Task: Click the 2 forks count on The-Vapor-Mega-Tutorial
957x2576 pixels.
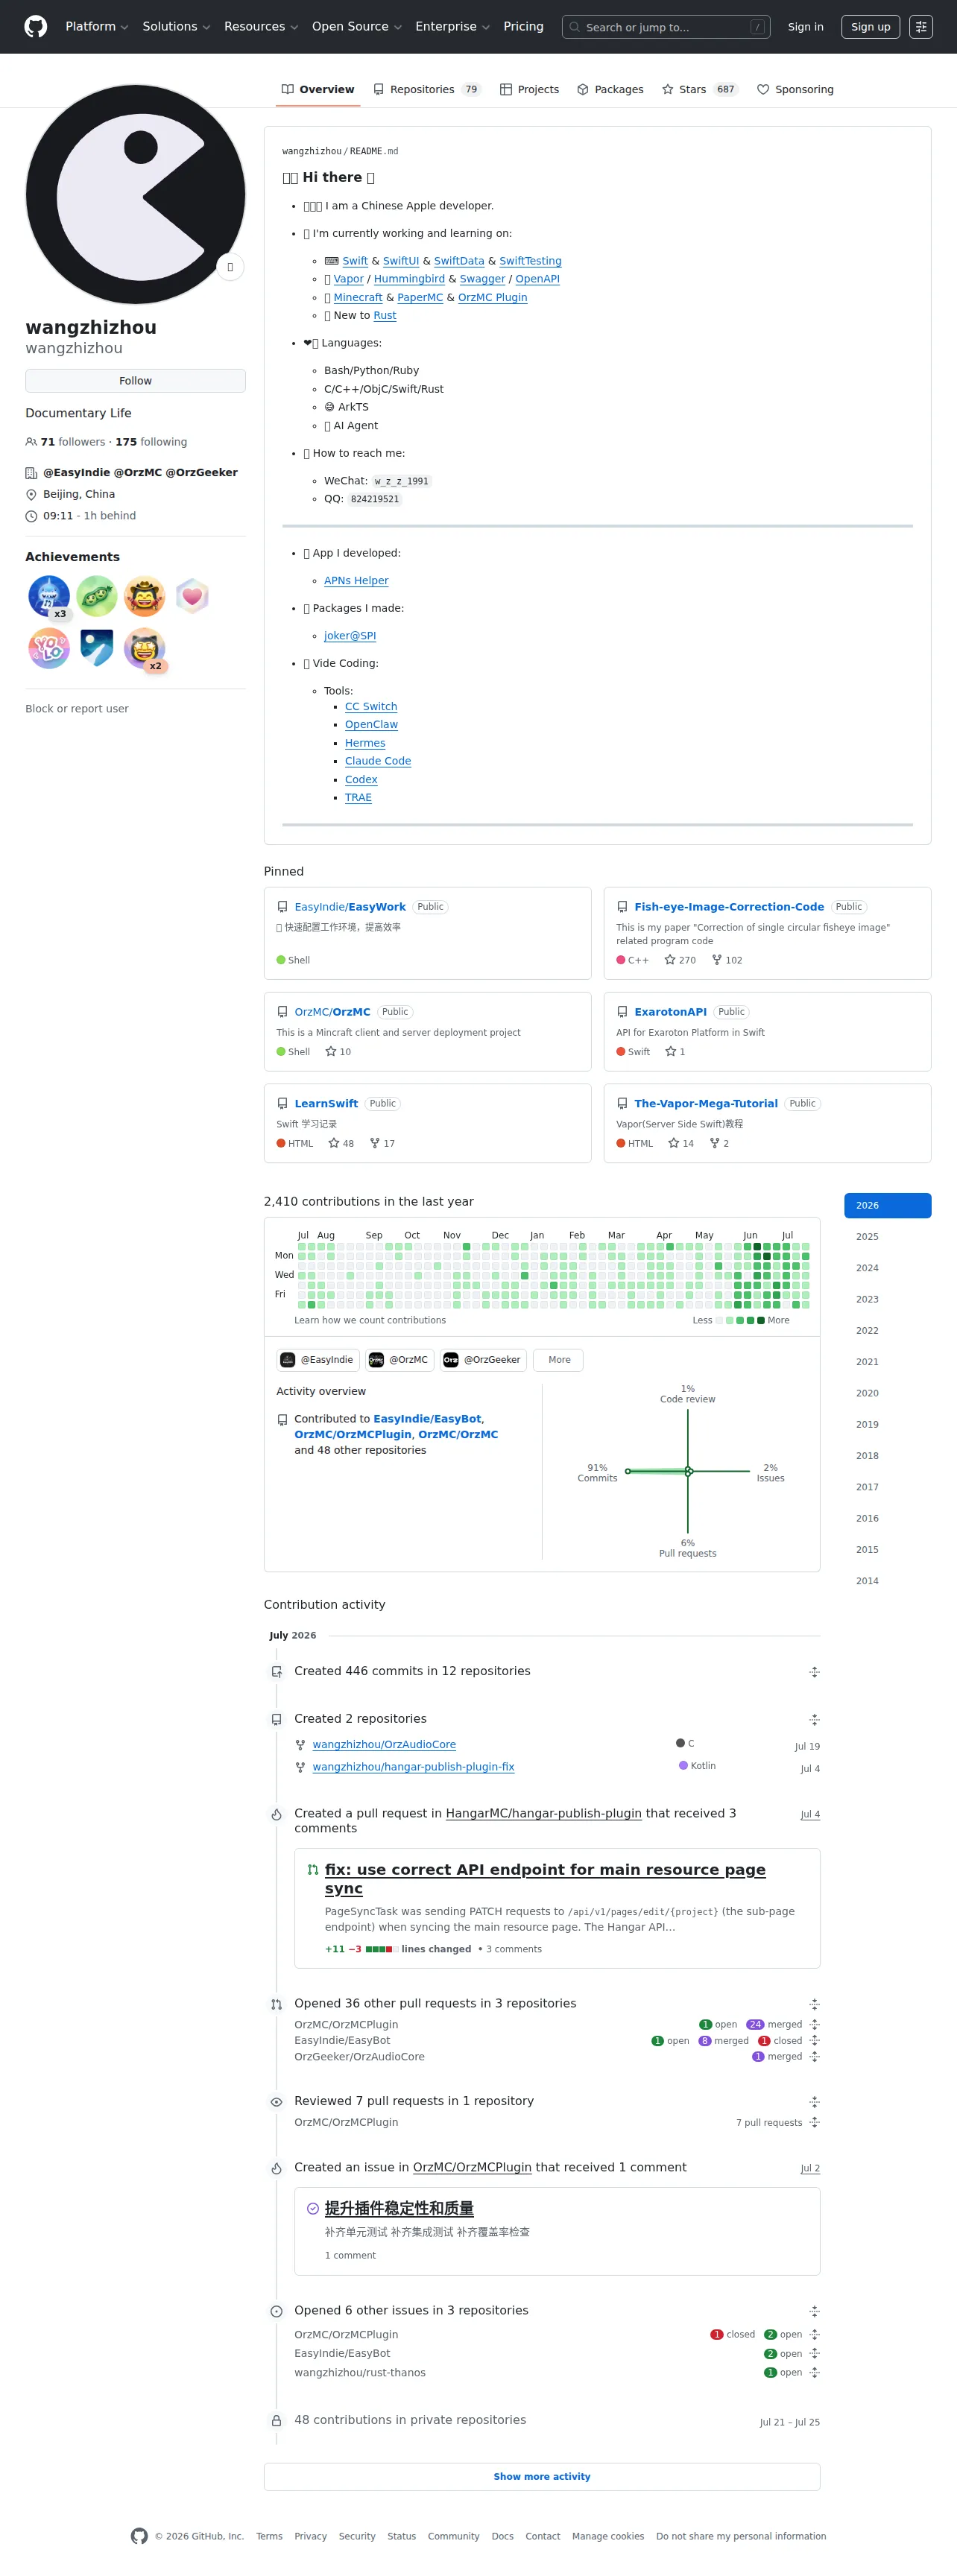Action: tap(719, 1143)
